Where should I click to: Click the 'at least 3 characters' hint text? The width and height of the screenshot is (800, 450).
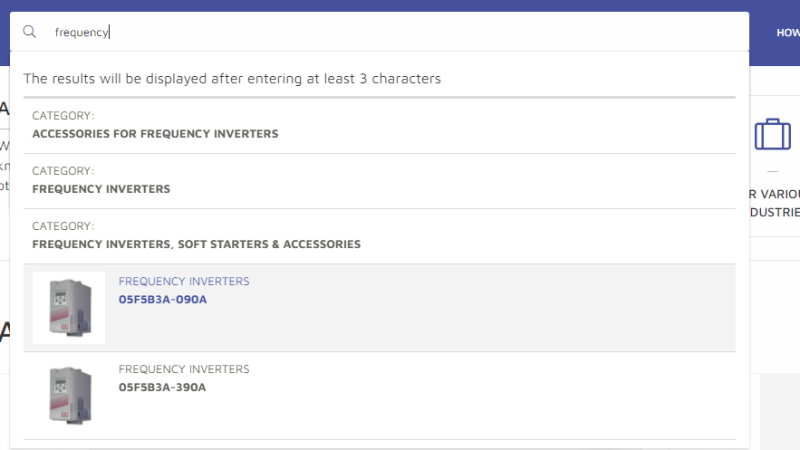pos(232,79)
